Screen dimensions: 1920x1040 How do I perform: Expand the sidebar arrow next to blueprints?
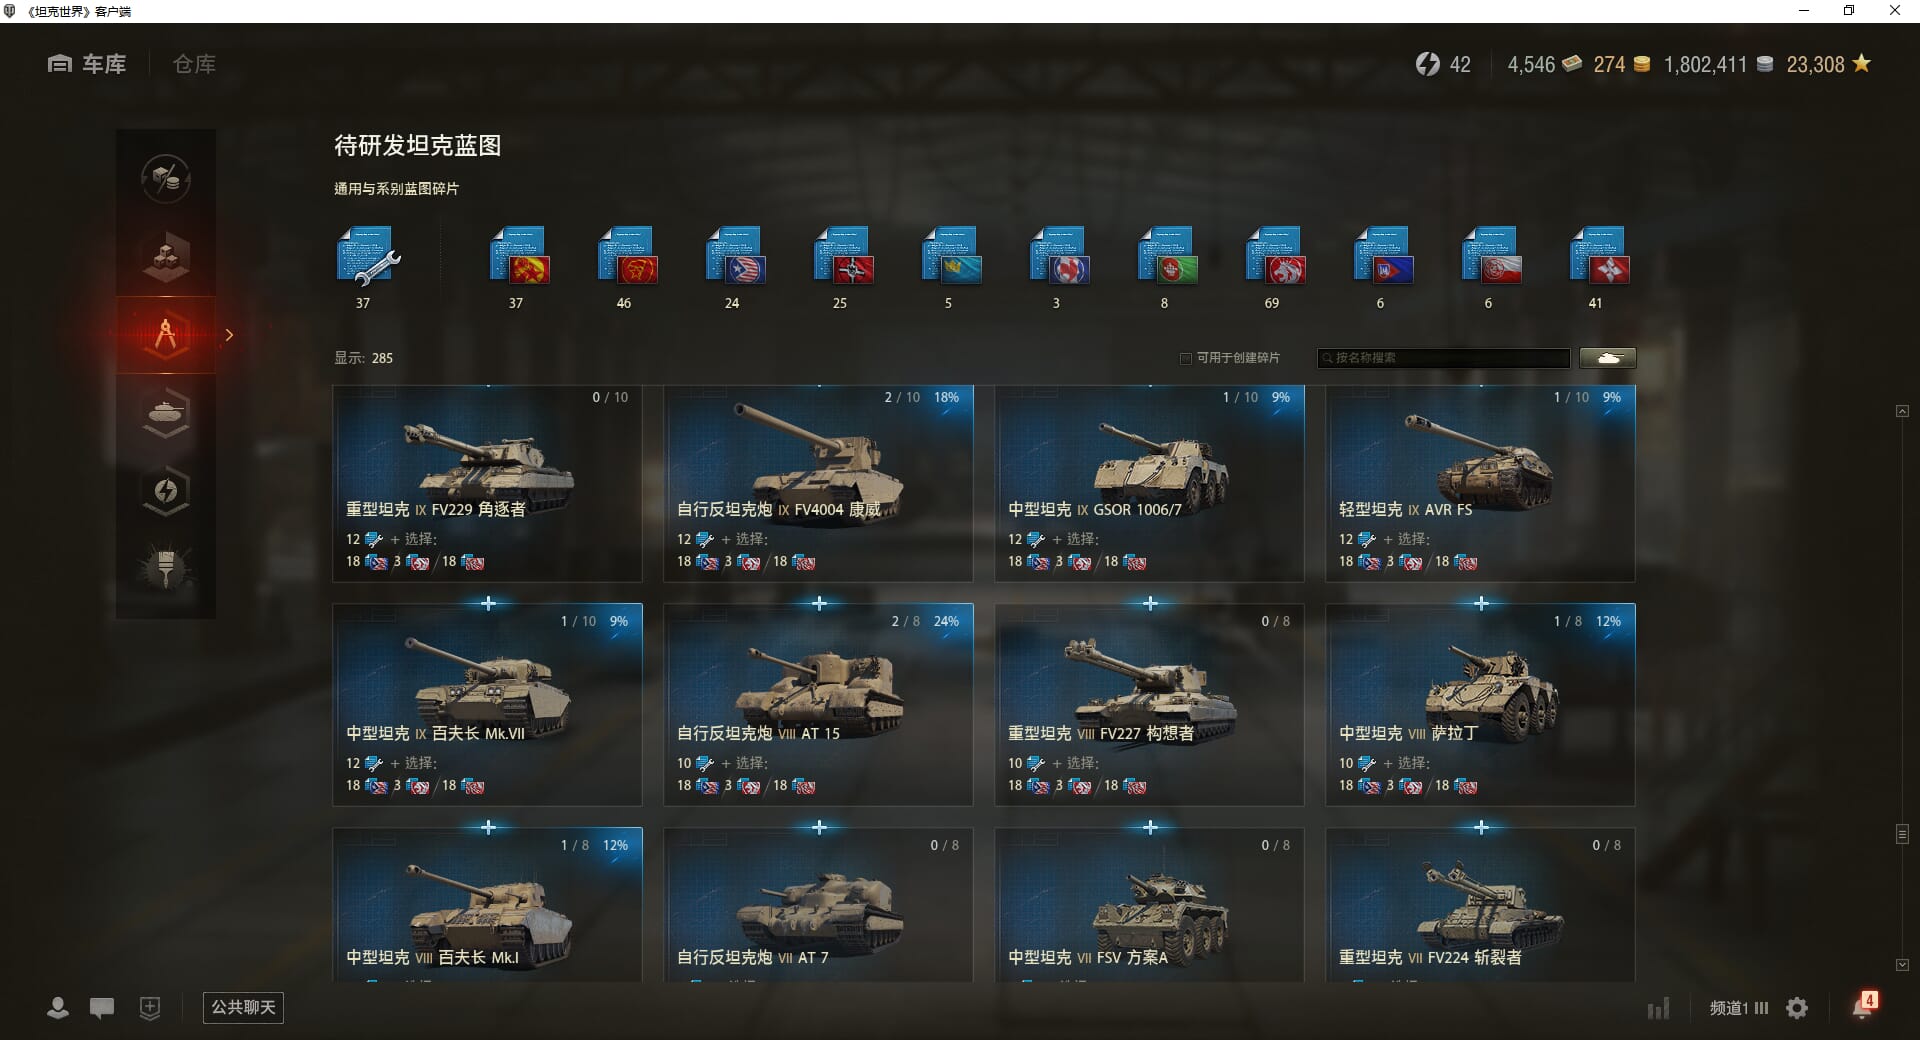coord(229,335)
